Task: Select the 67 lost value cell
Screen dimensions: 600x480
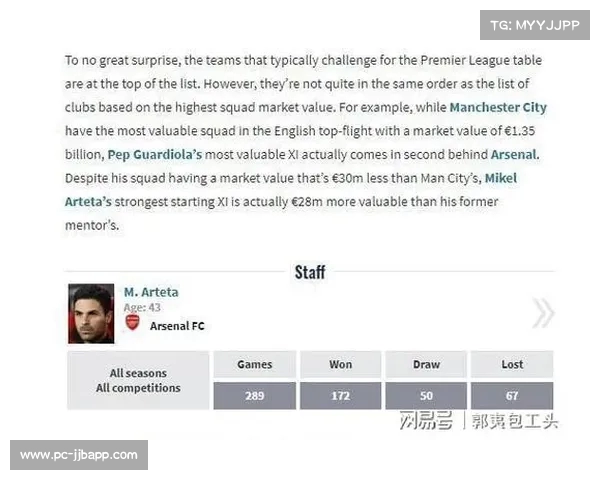Action: click(x=512, y=396)
